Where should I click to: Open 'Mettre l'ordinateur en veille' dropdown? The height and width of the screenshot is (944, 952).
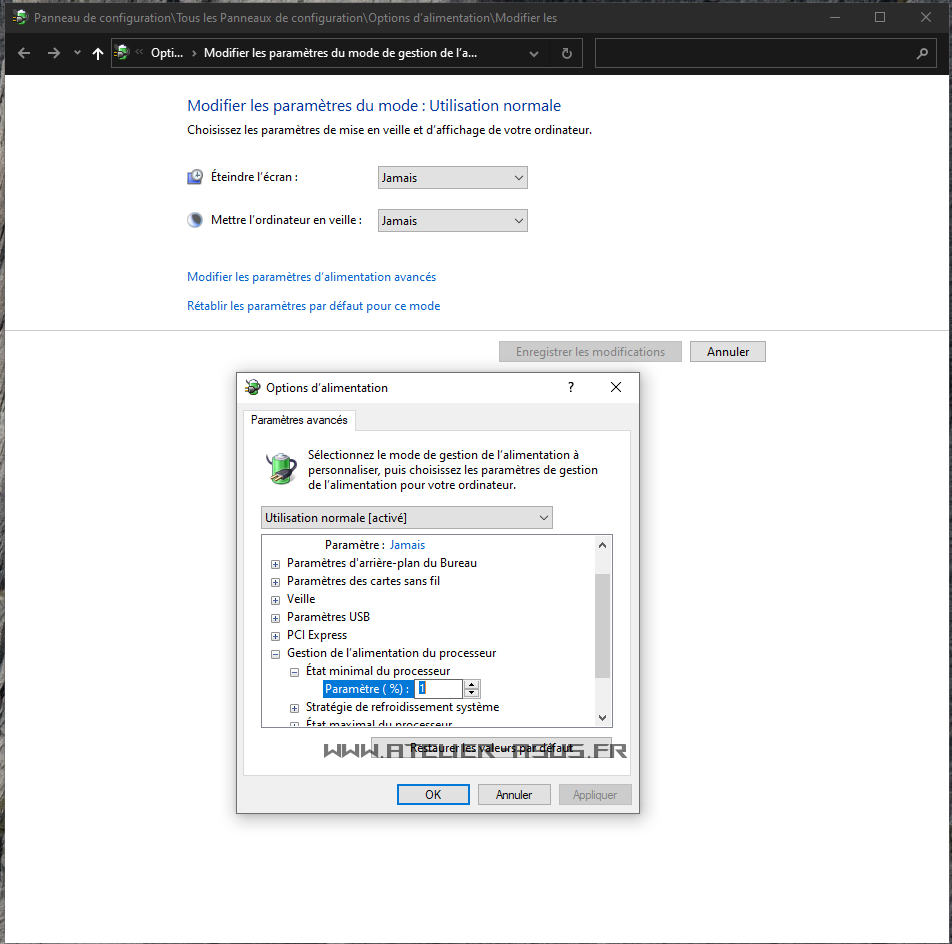coord(452,221)
